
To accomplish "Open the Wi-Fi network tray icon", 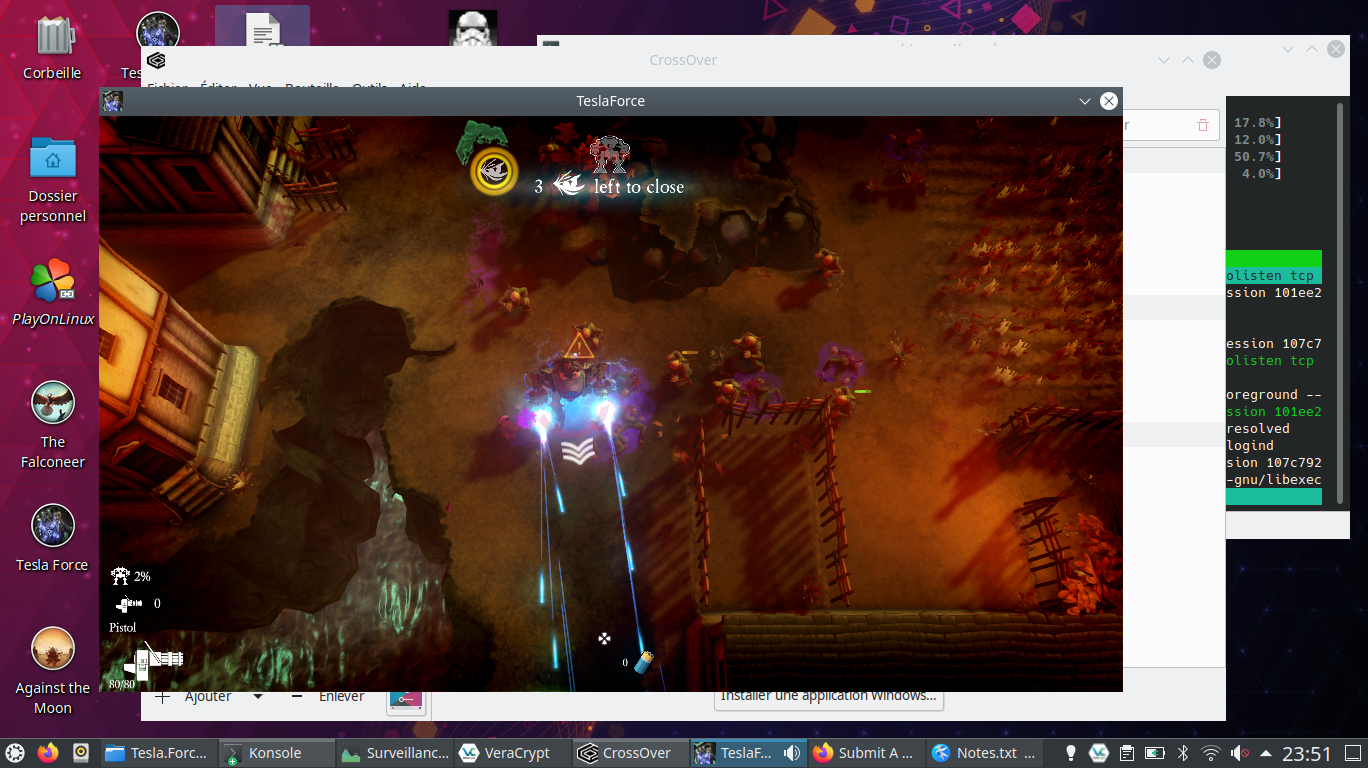I will pyautogui.click(x=1211, y=753).
